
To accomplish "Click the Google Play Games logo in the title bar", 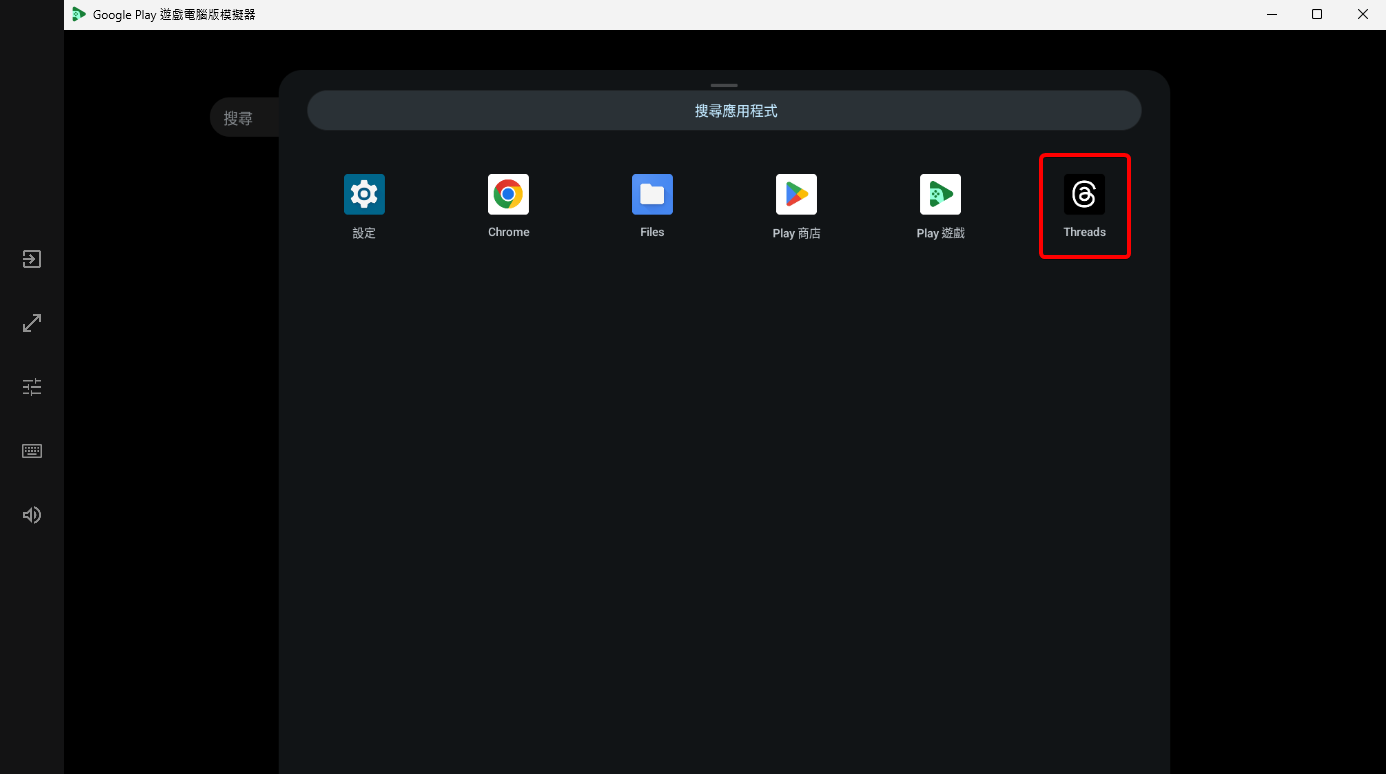I will [x=79, y=14].
